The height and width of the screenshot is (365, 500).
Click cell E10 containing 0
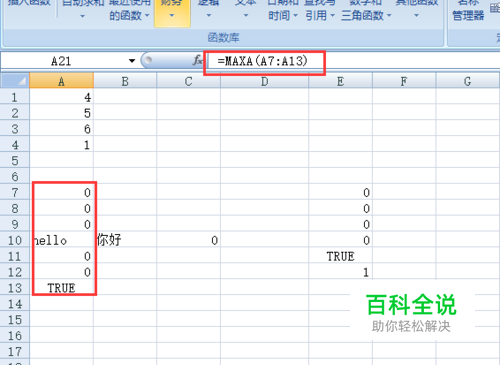click(x=340, y=240)
